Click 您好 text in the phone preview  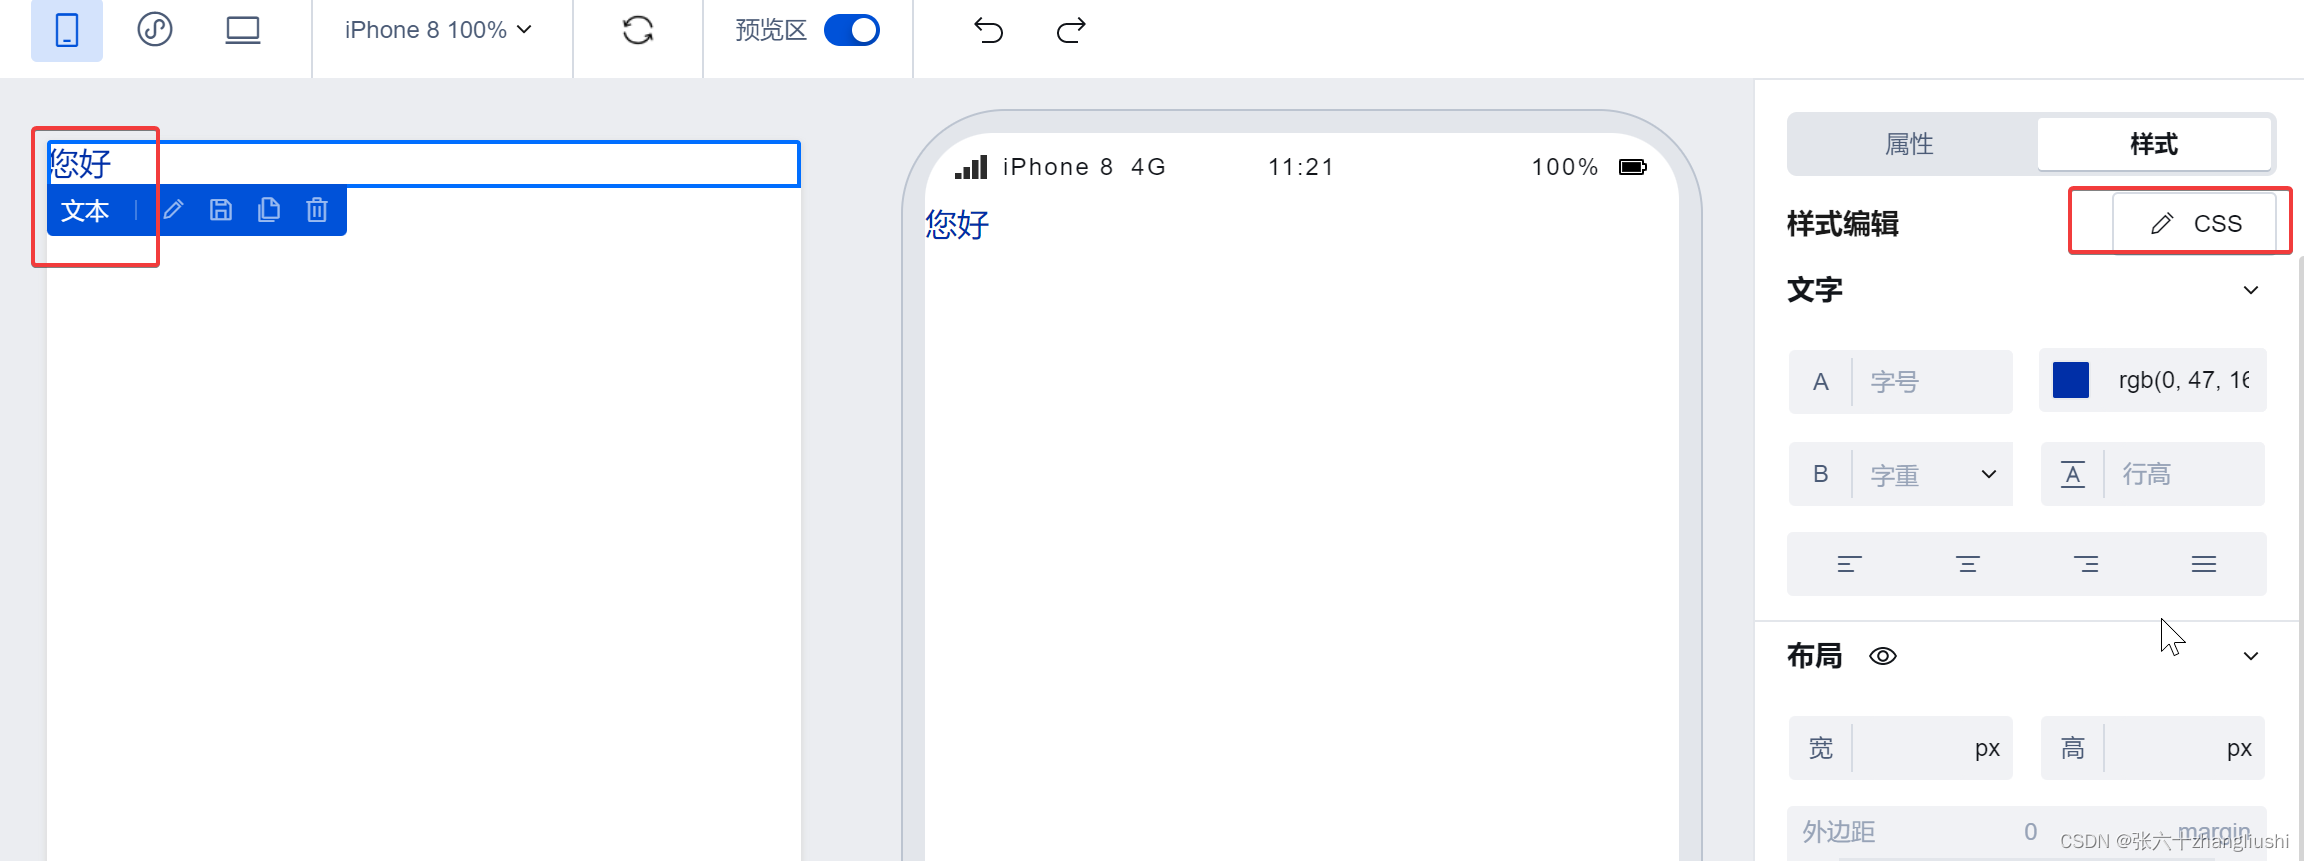point(957,224)
